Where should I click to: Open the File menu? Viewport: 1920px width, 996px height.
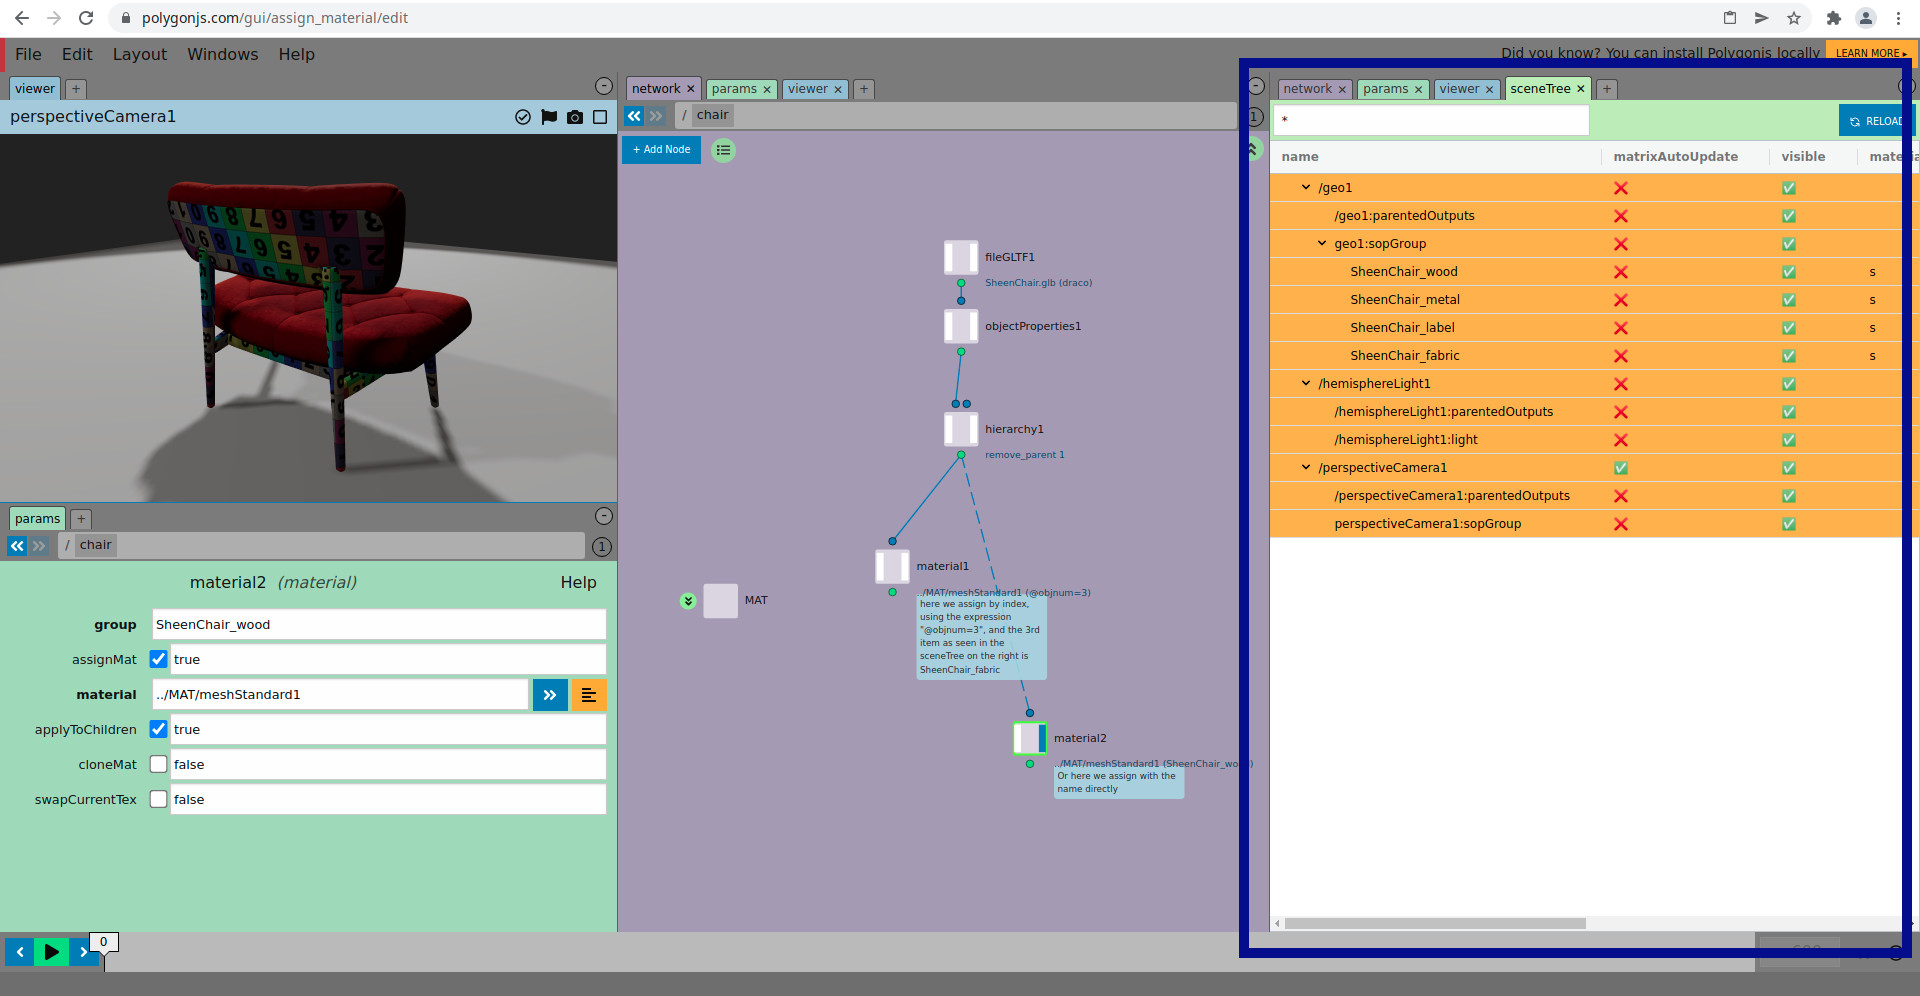(x=28, y=54)
